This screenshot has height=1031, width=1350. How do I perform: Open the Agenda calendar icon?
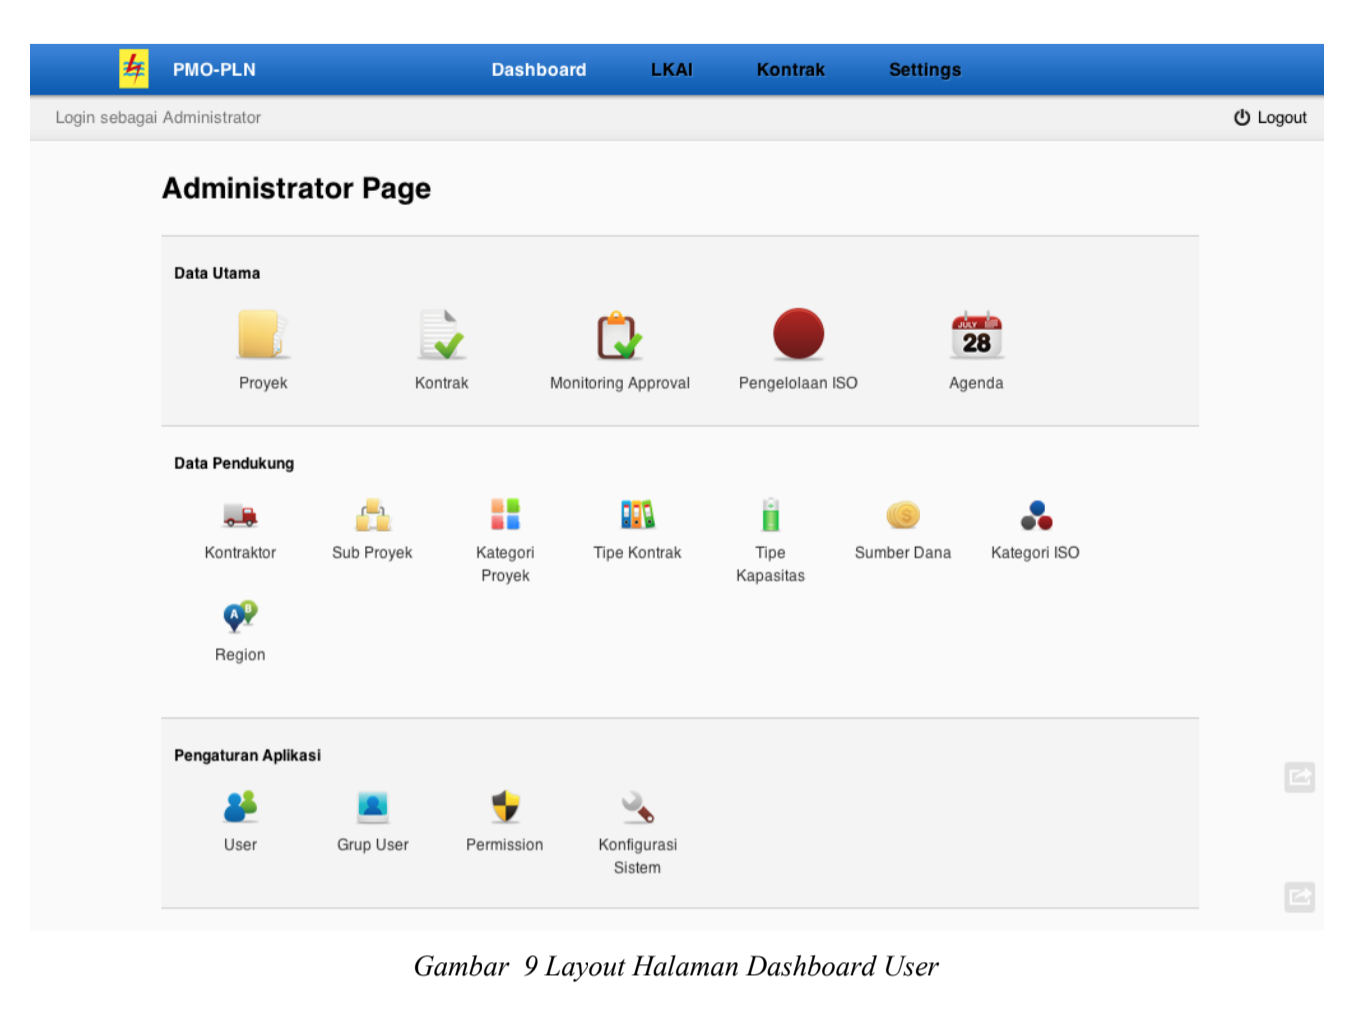click(976, 335)
